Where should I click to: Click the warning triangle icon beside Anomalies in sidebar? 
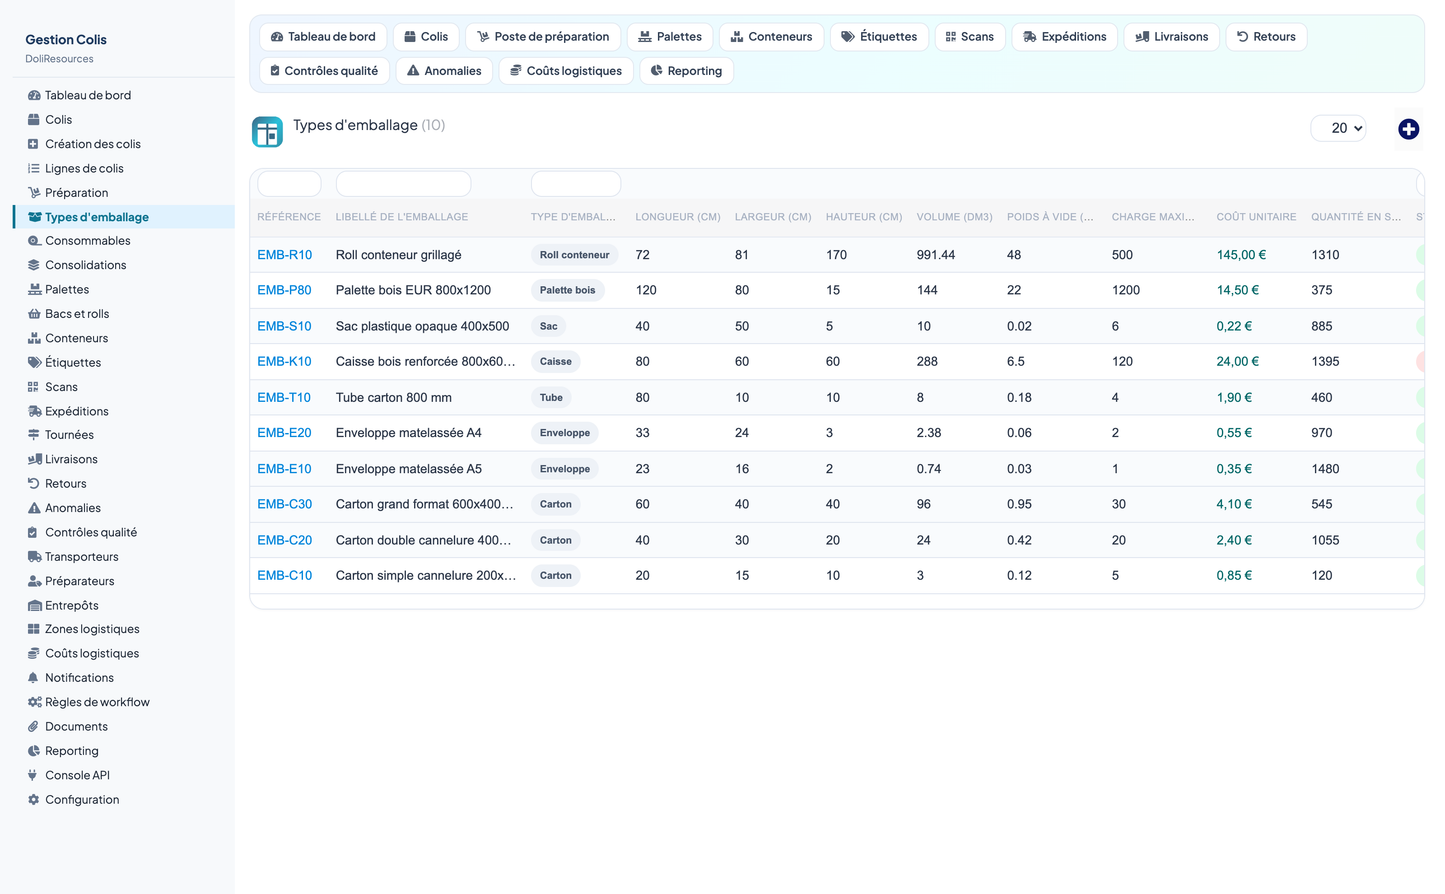click(x=34, y=508)
